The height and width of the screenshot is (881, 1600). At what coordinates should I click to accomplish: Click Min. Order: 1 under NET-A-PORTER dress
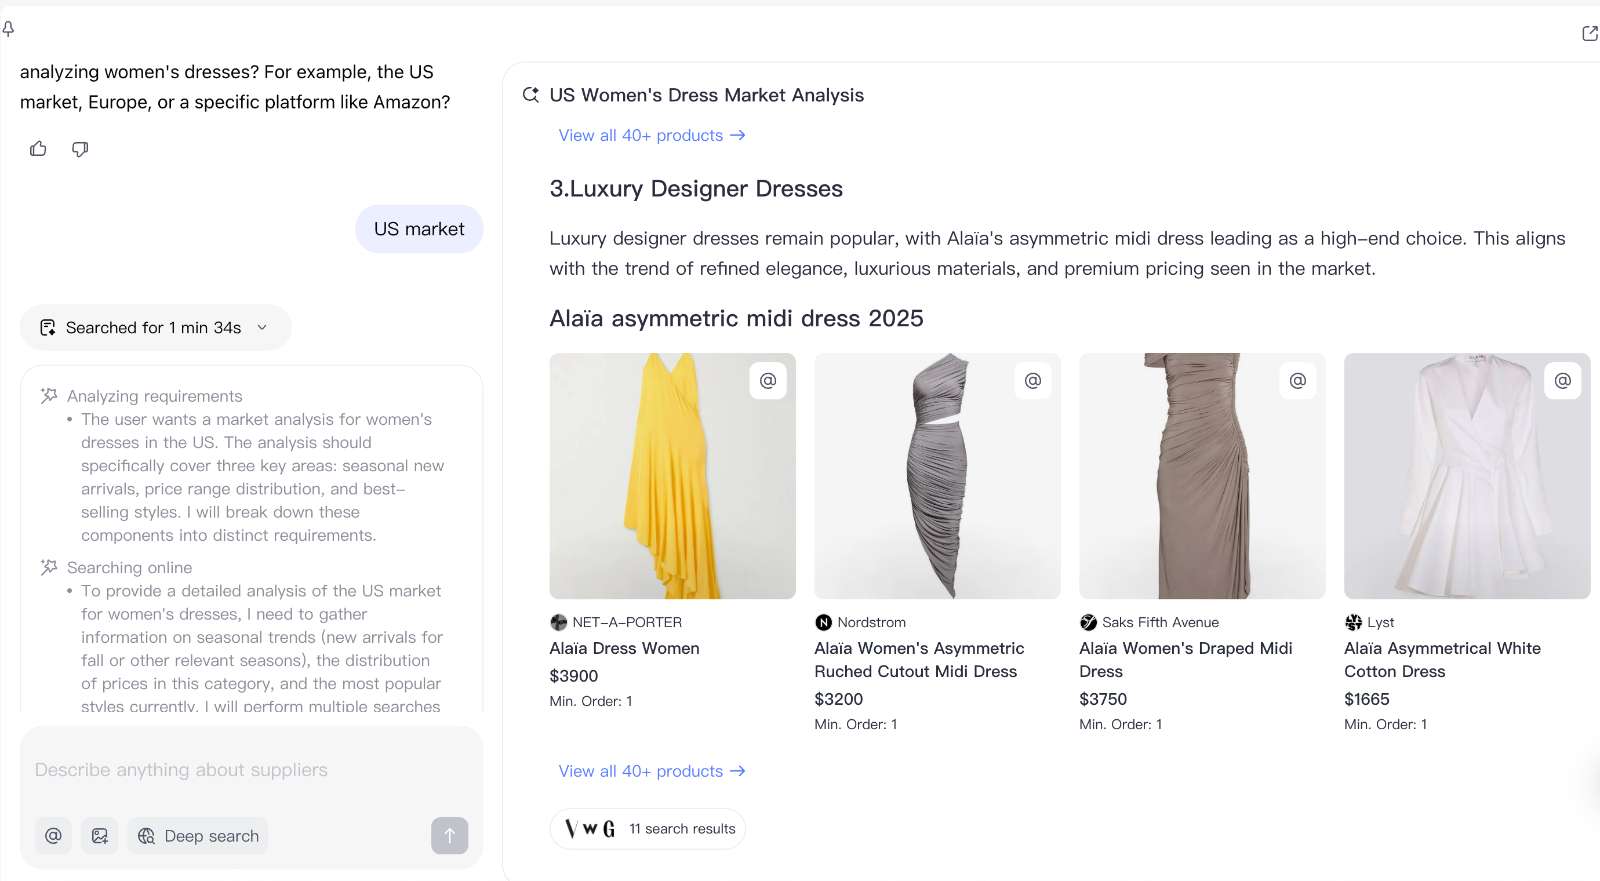click(591, 701)
